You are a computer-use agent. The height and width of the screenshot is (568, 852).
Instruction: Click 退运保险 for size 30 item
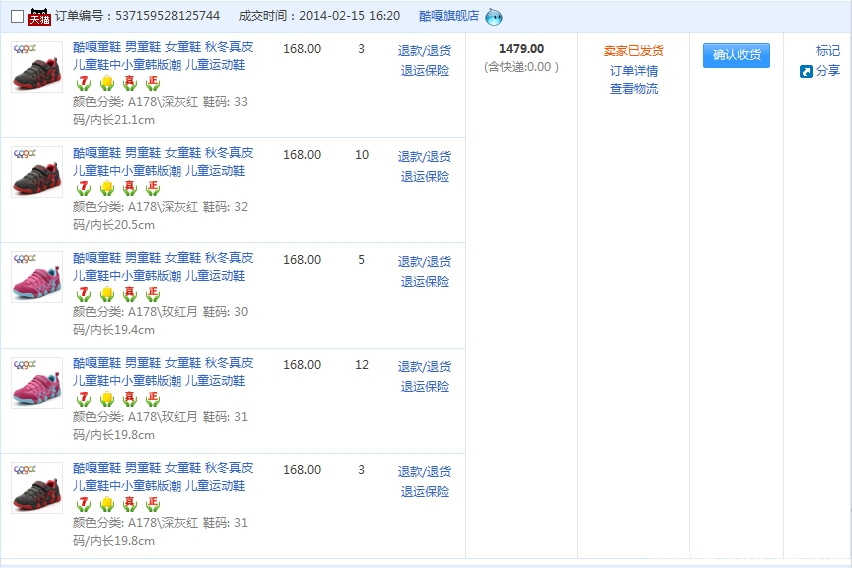(x=424, y=282)
